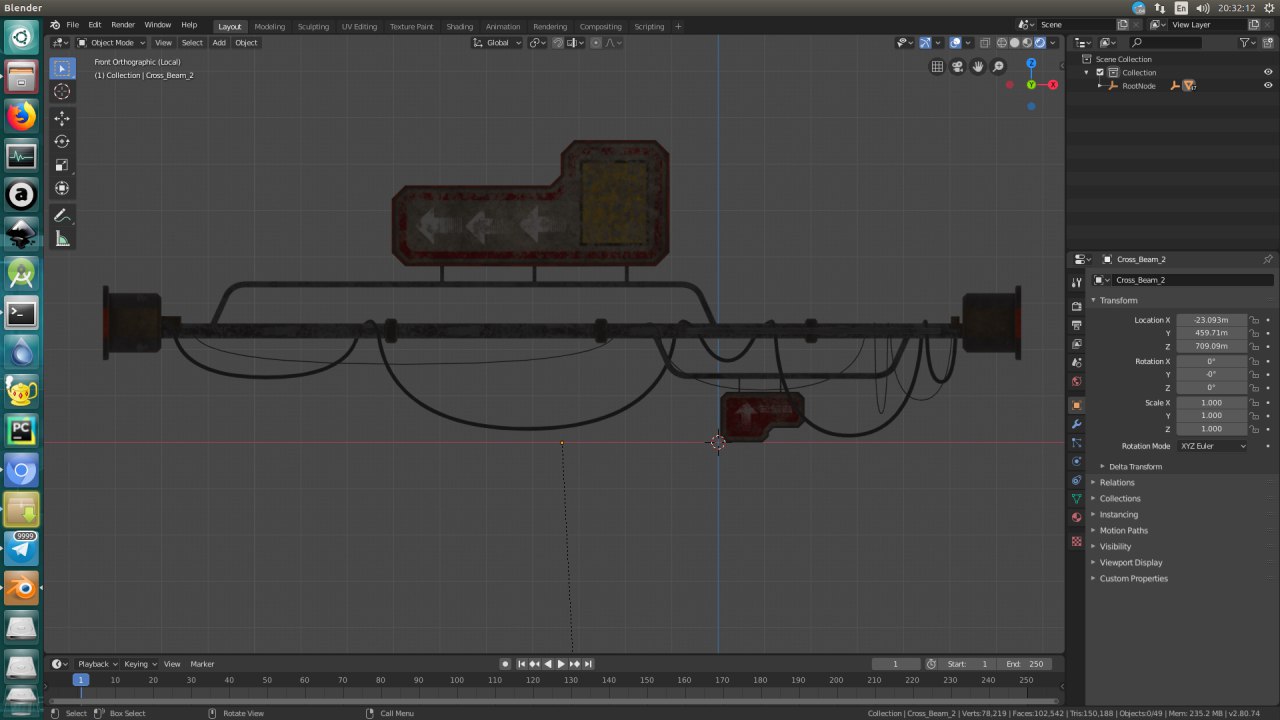Select the Transform tool
The height and width of the screenshot is (720, 1280).
[62, 188]
